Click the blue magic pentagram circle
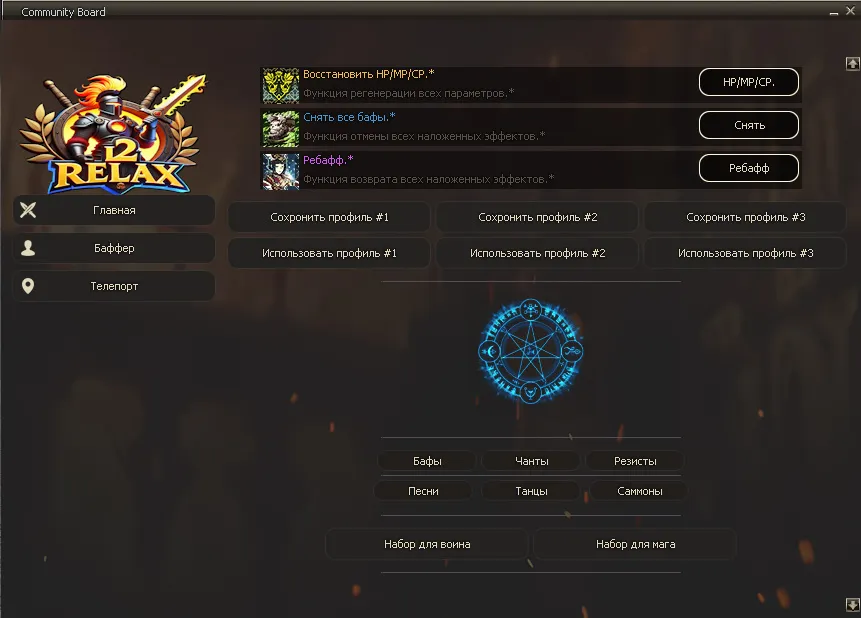Screen dimensions: 861x618 (x=530, y=352)
